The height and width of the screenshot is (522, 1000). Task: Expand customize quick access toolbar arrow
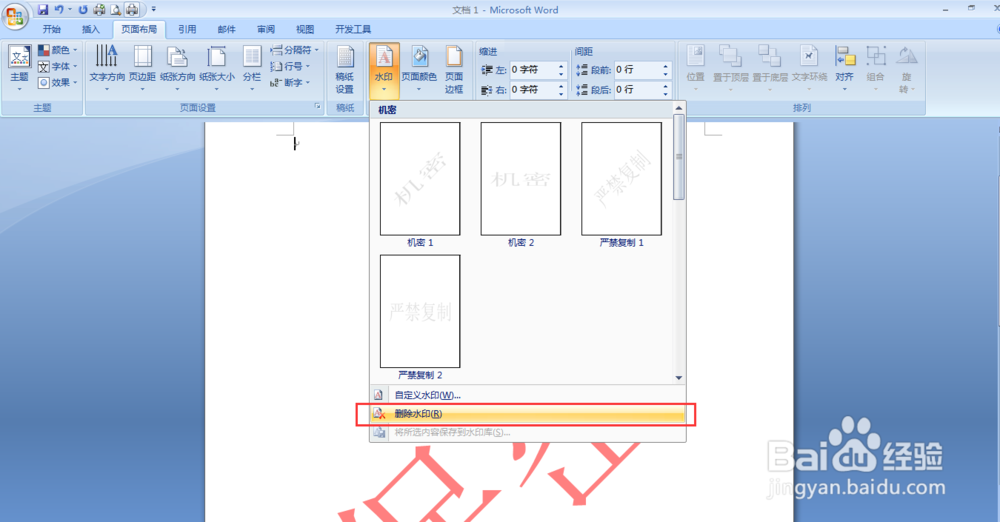(x=154, y=10)
